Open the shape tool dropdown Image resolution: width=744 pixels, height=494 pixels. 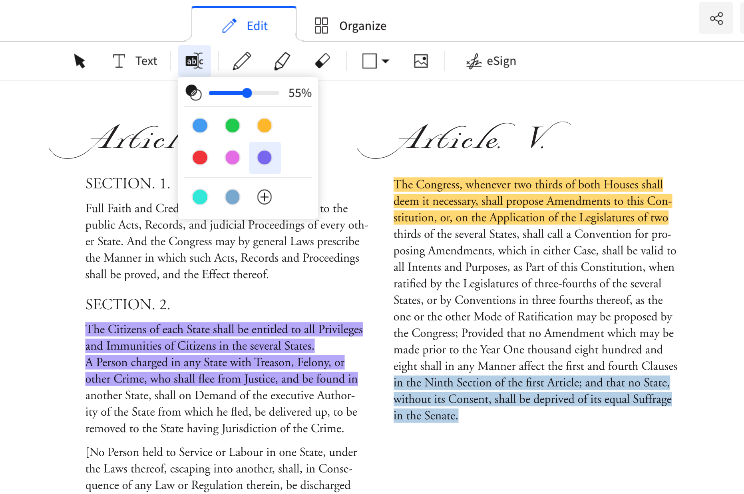click(x=375, y=61)
